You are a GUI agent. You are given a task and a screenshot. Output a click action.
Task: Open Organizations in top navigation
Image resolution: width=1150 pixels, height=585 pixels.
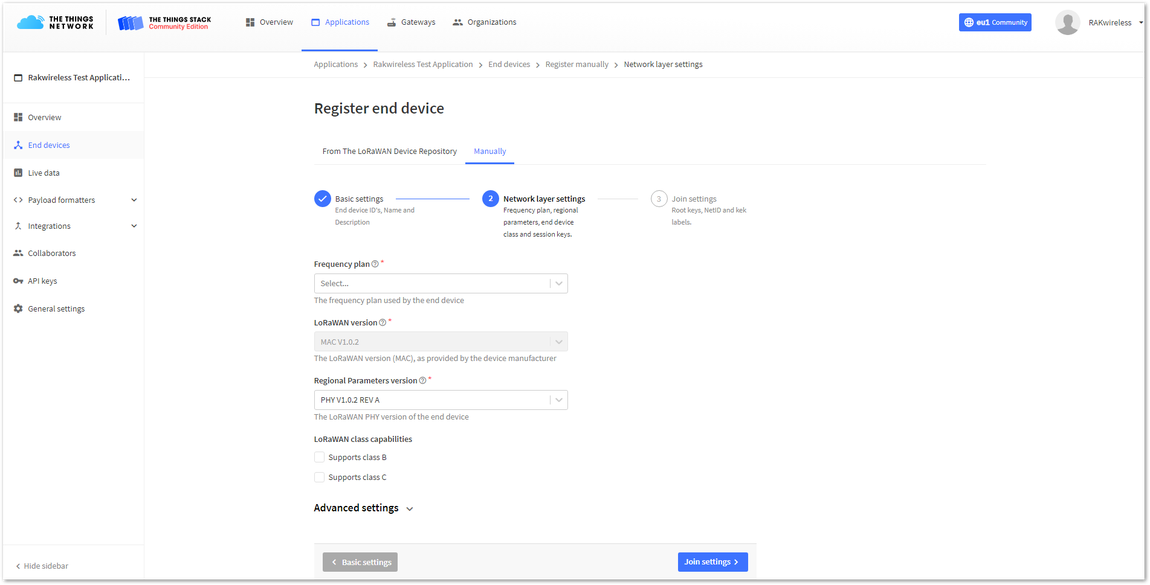tap(485, 22)
